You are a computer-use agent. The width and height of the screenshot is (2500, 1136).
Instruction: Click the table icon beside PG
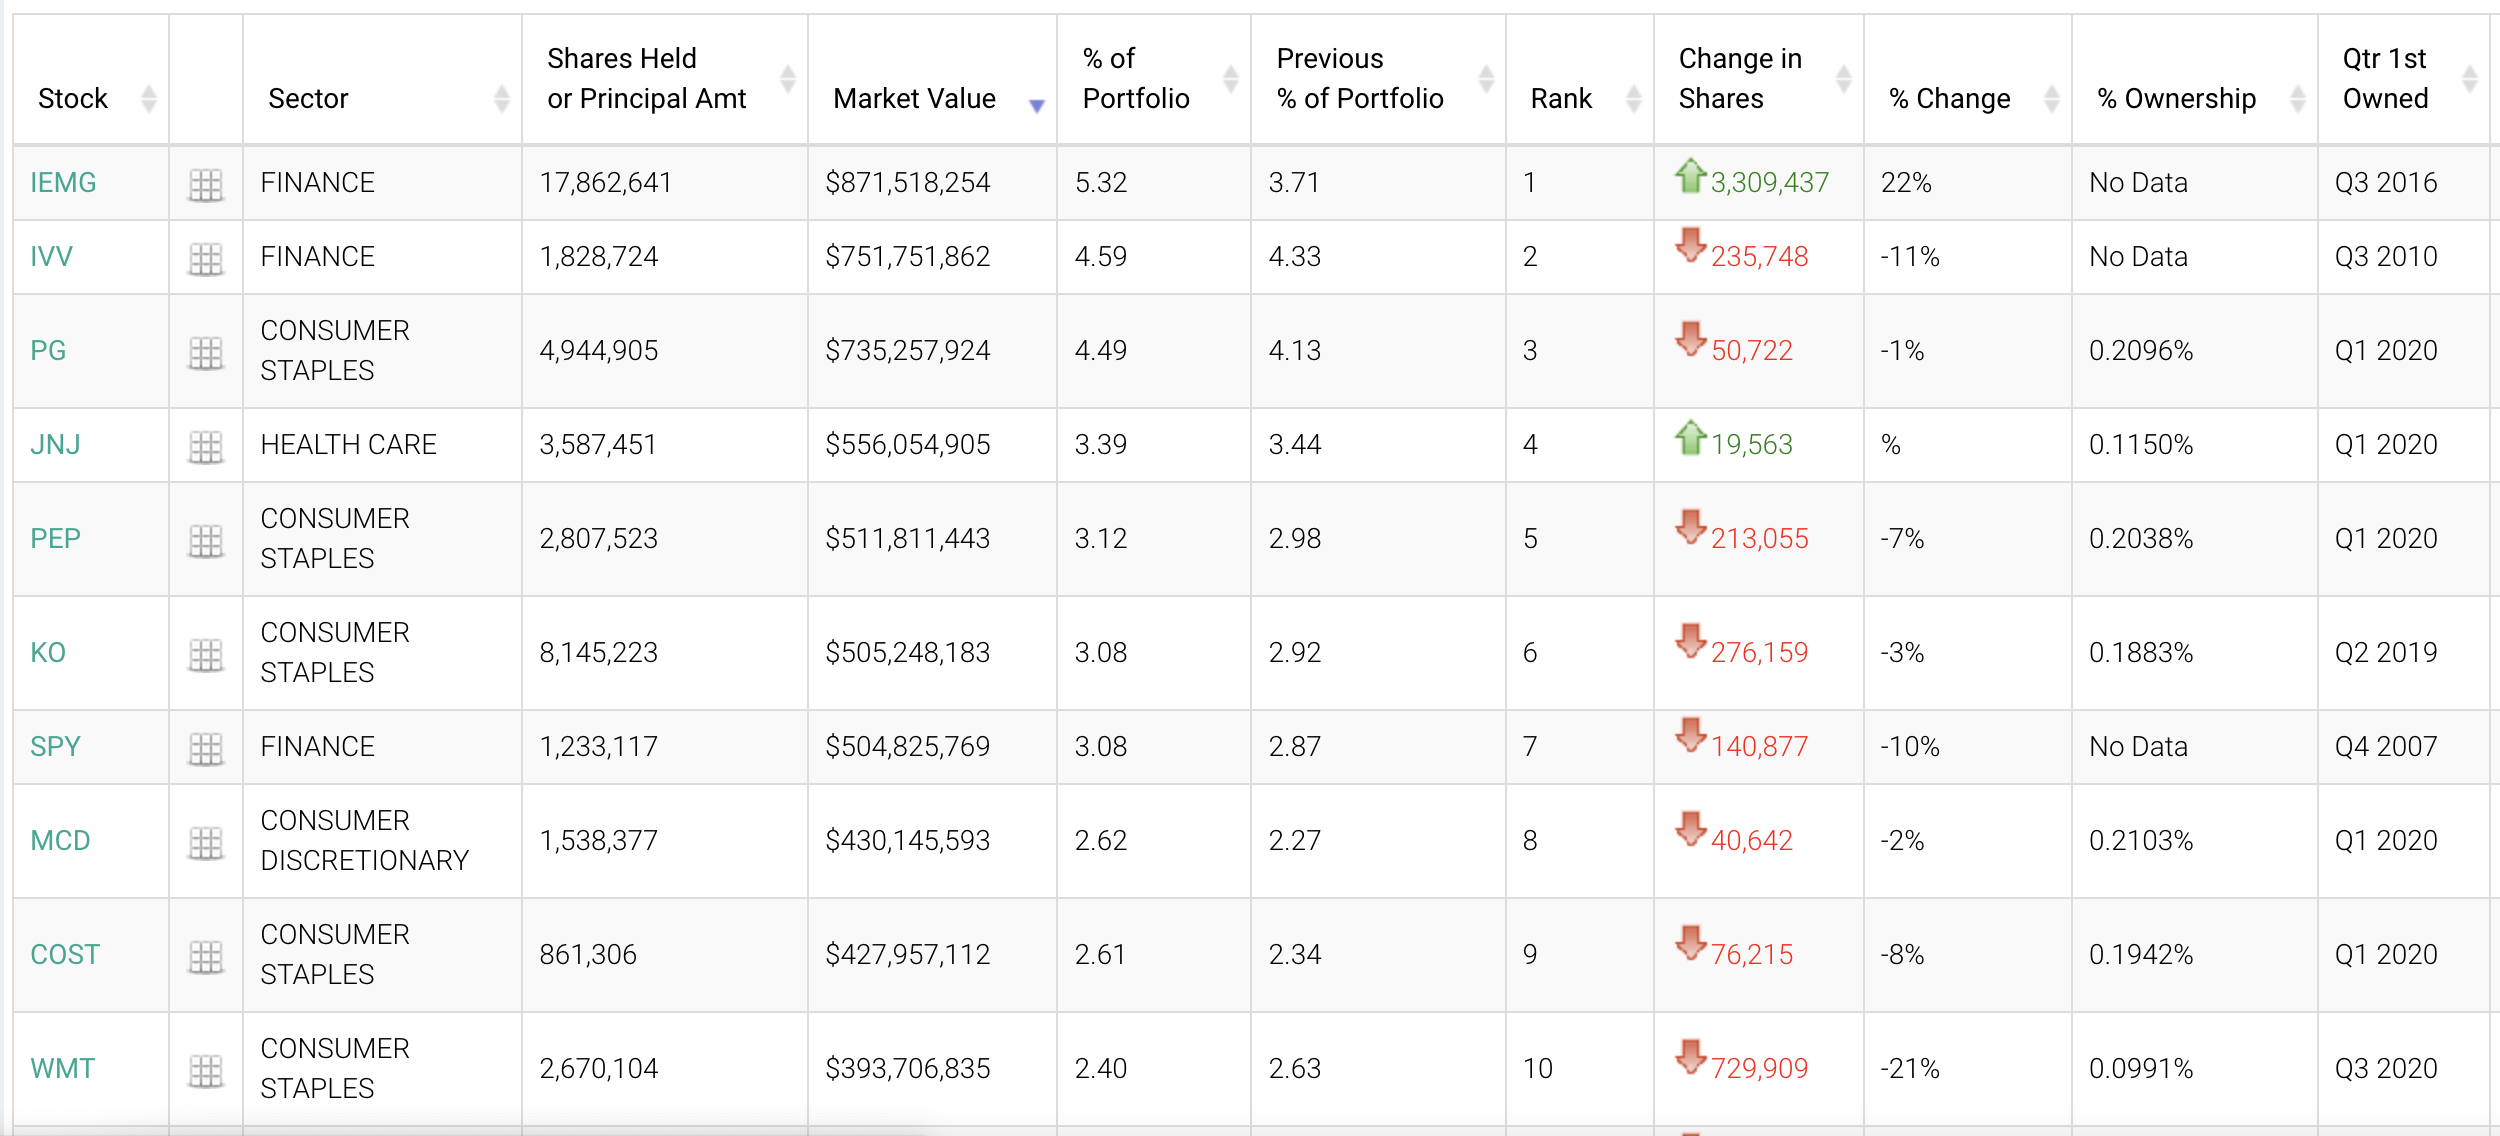(x=205, y=352)
